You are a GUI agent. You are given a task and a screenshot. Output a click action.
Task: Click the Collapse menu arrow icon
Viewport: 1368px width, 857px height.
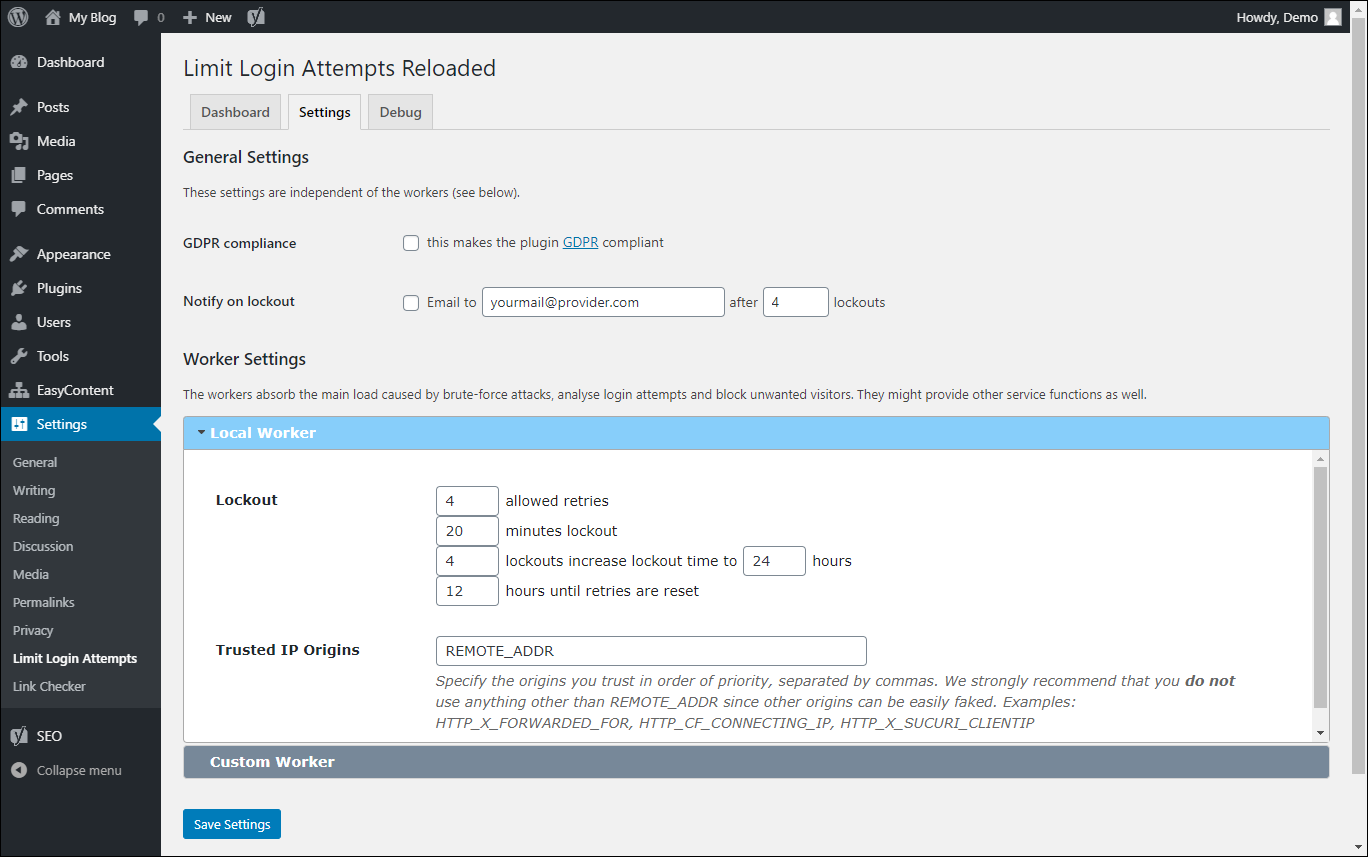point(19,770)
